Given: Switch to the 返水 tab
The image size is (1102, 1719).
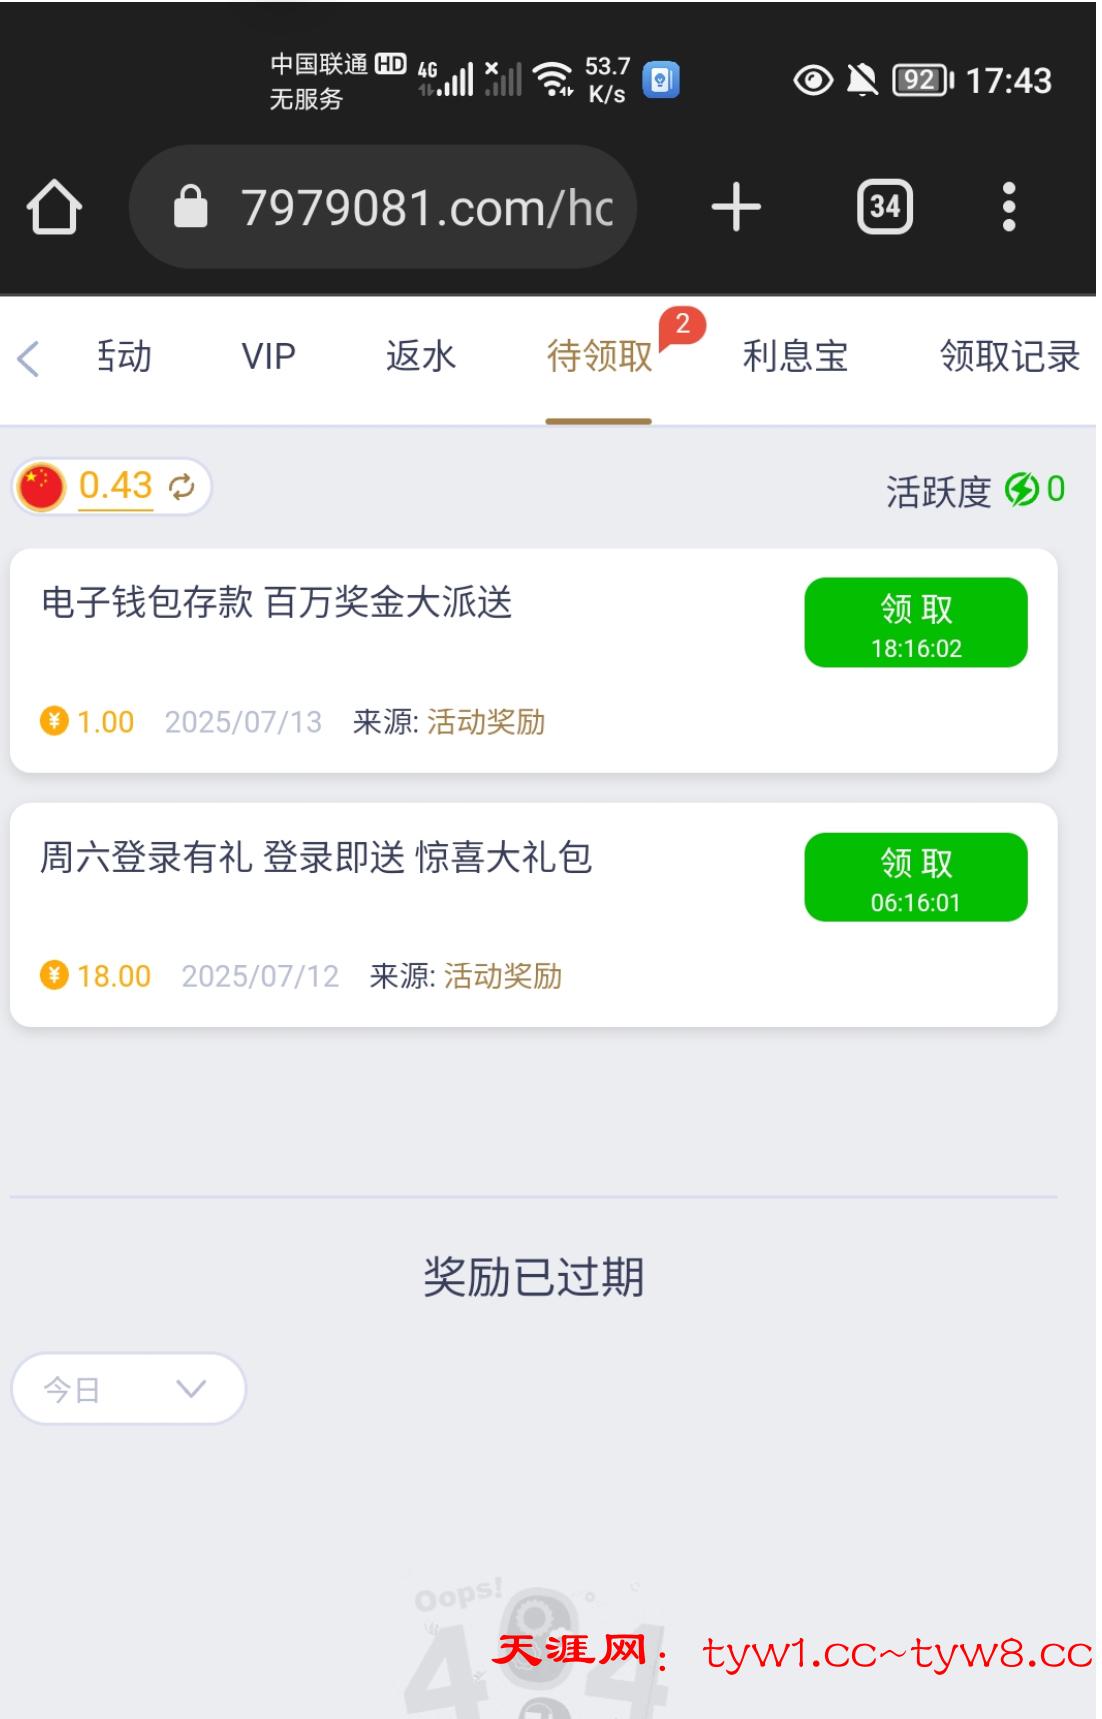Looking at the screenshot, I should pyautogui.click(x=420, y=357).
